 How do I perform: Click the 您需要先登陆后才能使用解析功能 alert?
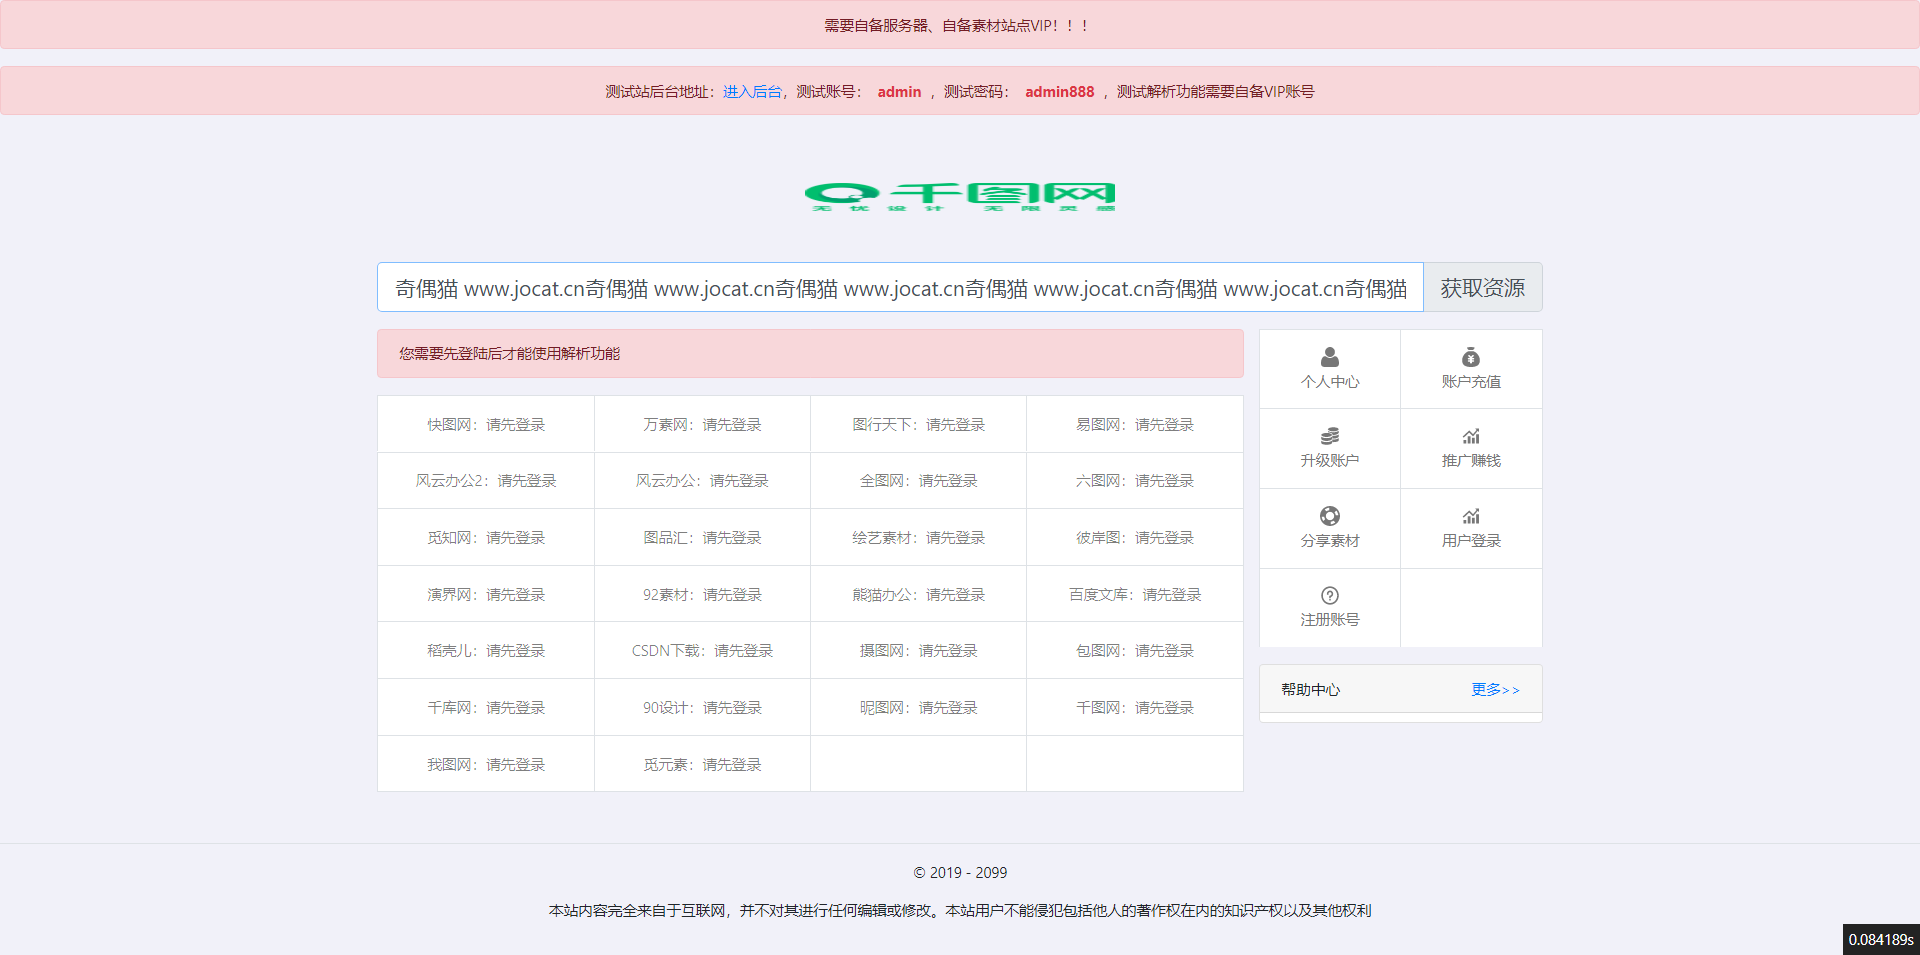810,354
